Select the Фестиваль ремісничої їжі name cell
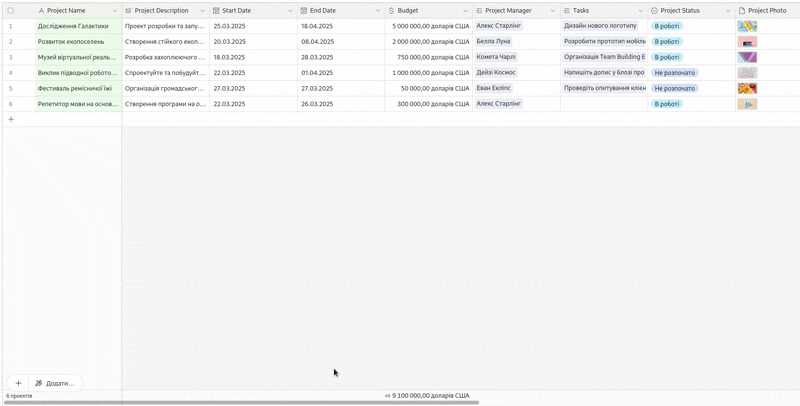This screenshot has width=800, height=406. (x=78, y=88)
